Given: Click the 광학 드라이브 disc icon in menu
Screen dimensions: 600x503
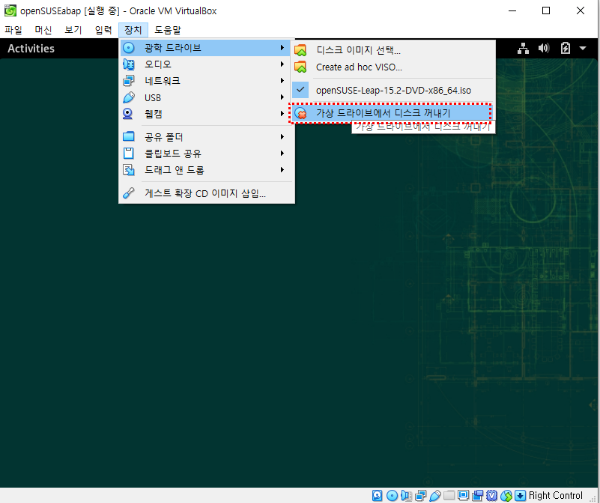Looking at the screenshot, I should point(129,48).
